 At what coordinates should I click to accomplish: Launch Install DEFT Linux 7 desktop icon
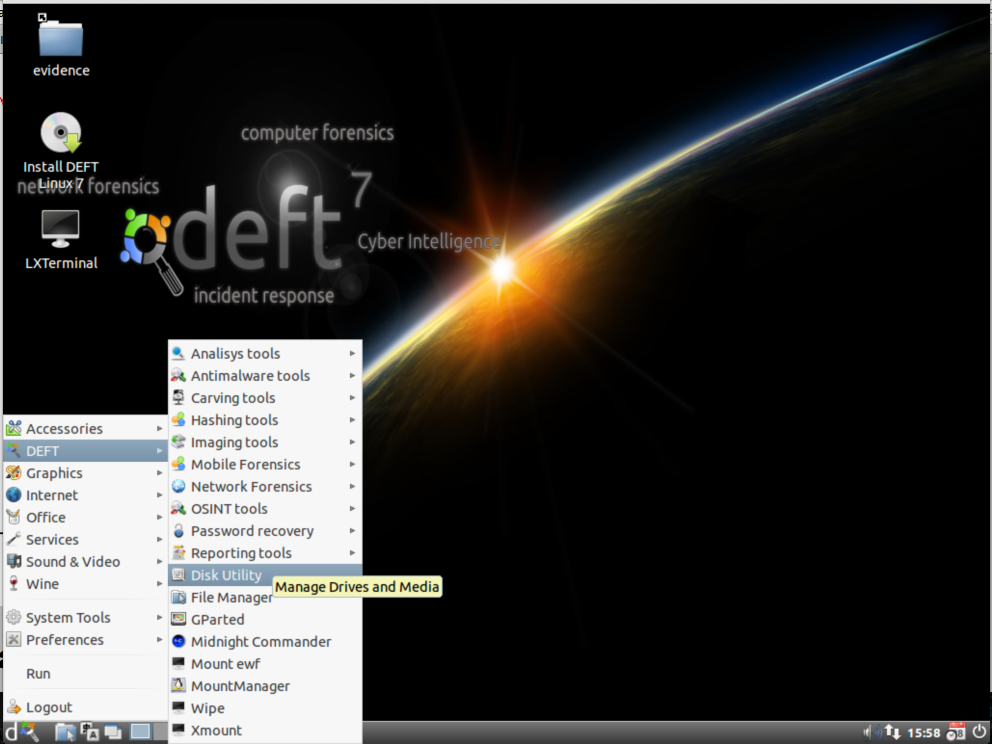(x=61, y=151)
